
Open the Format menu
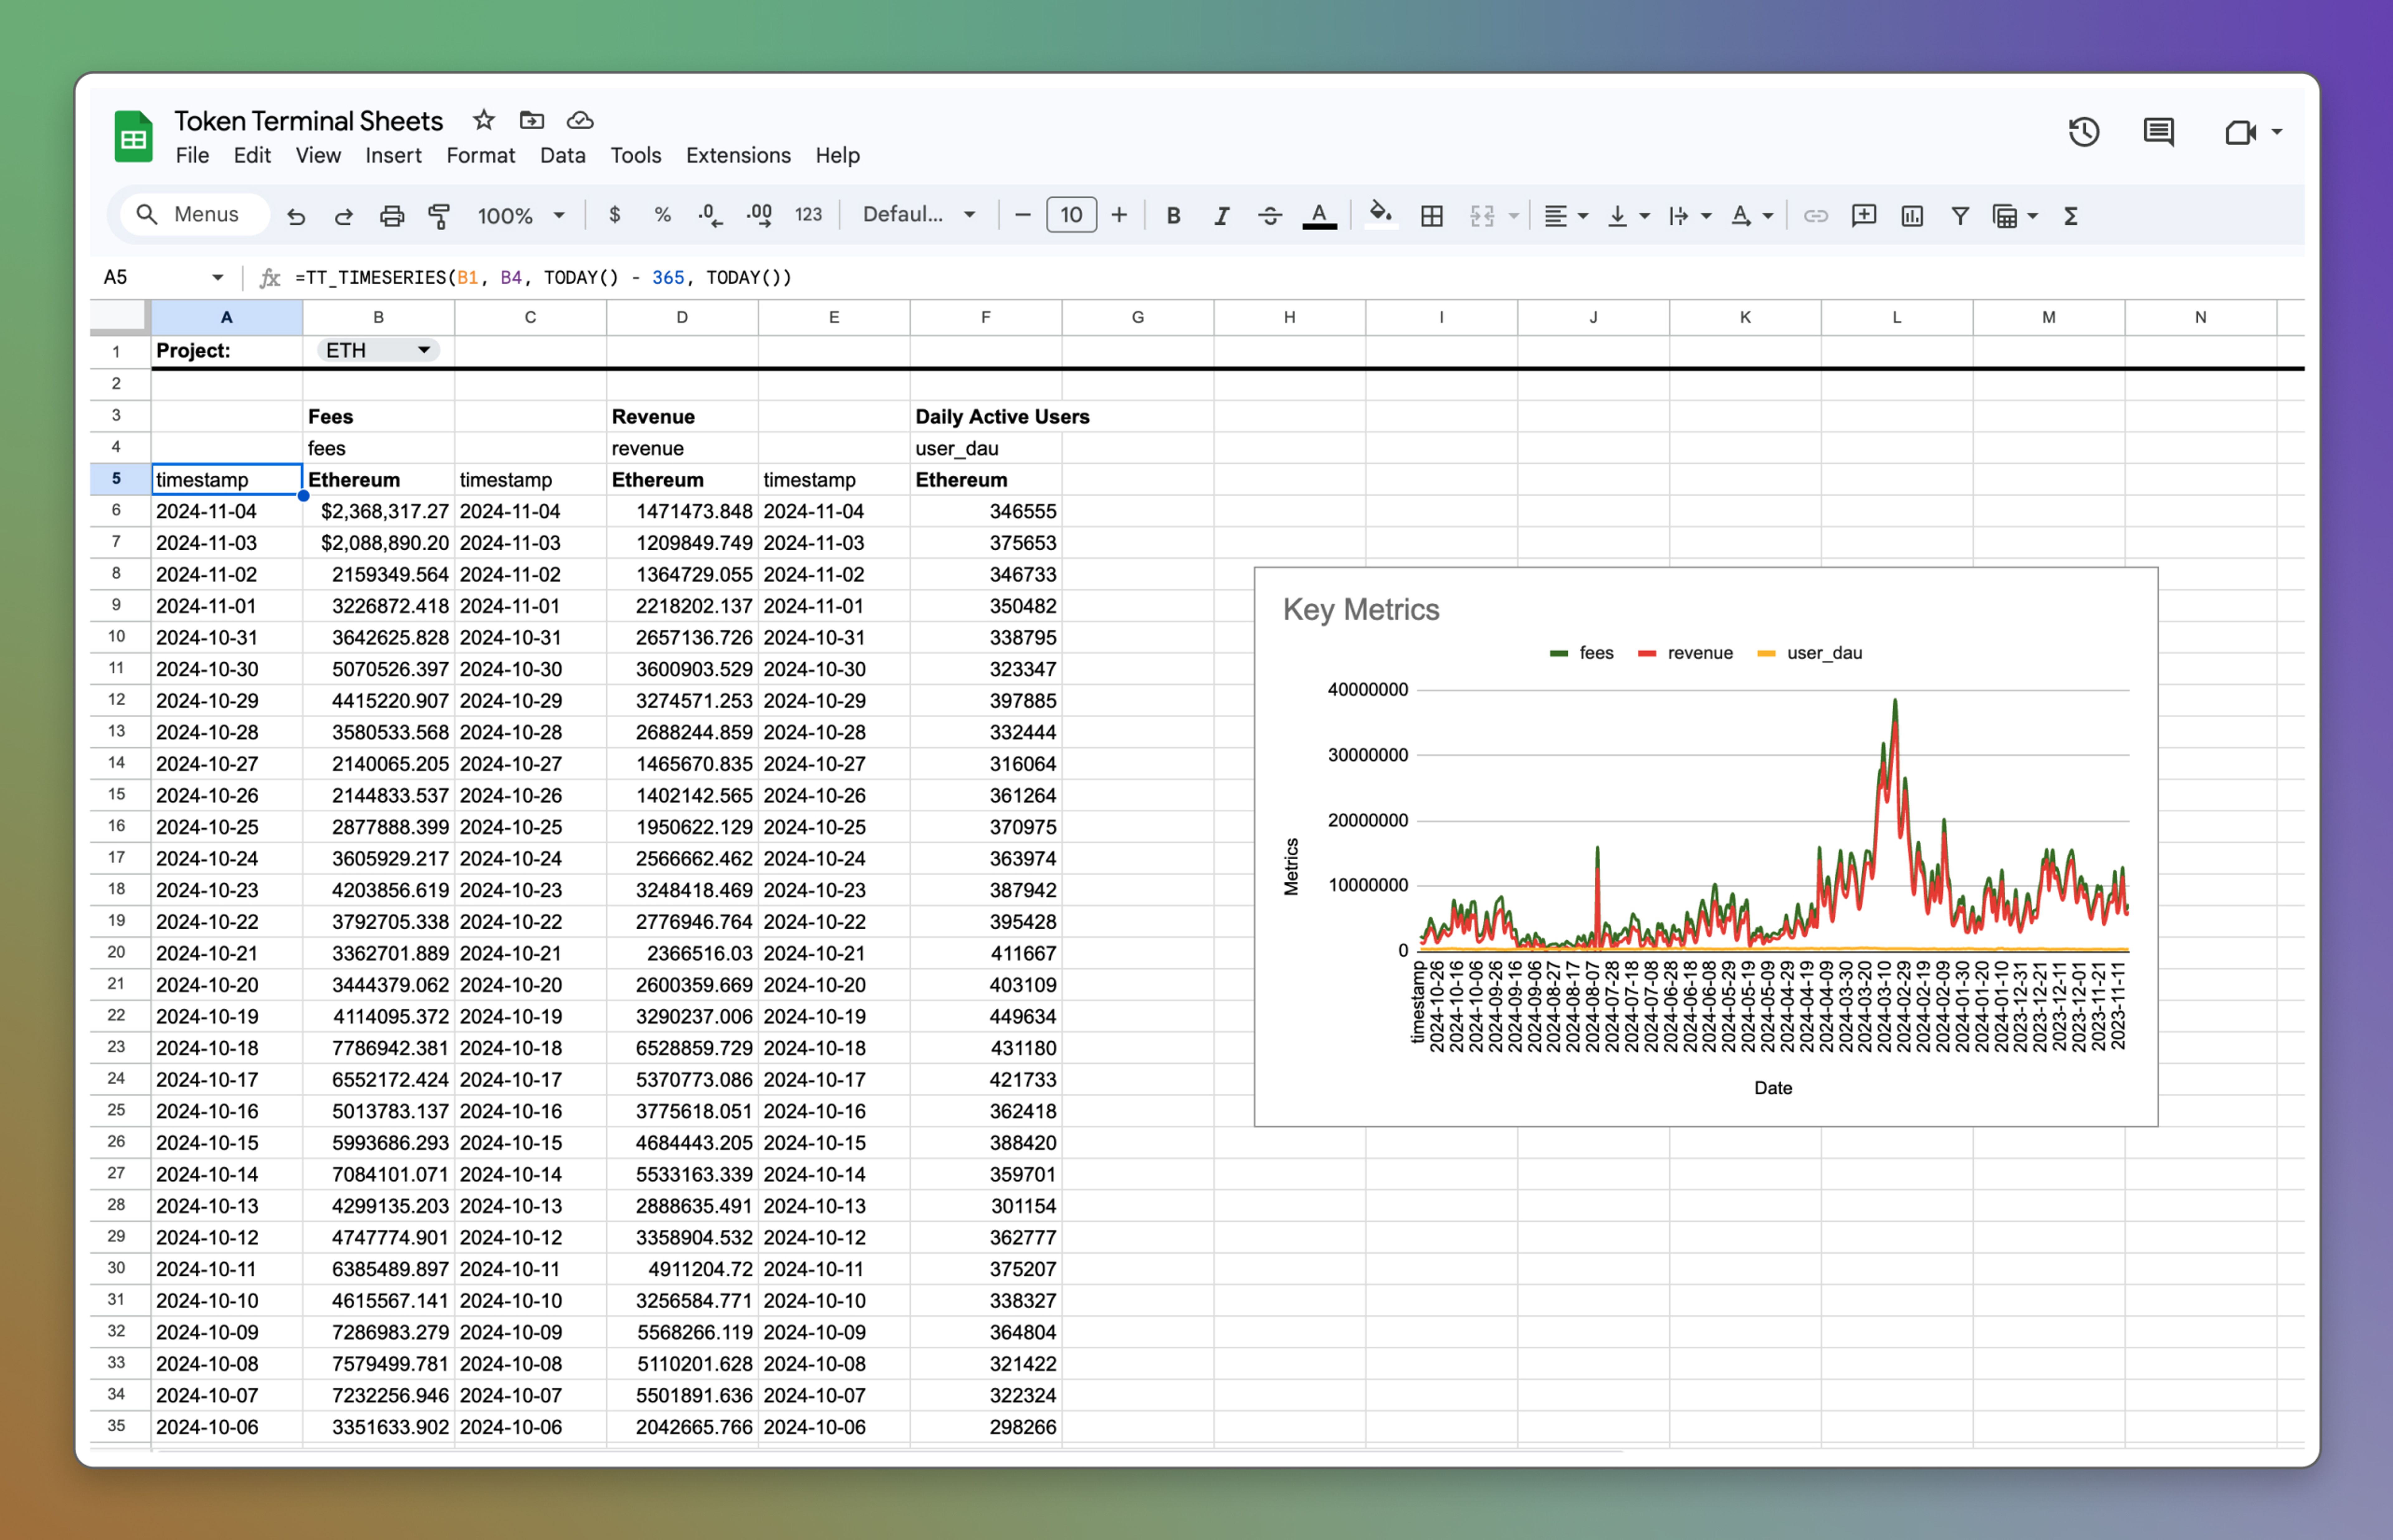click(x=481, y=156)
